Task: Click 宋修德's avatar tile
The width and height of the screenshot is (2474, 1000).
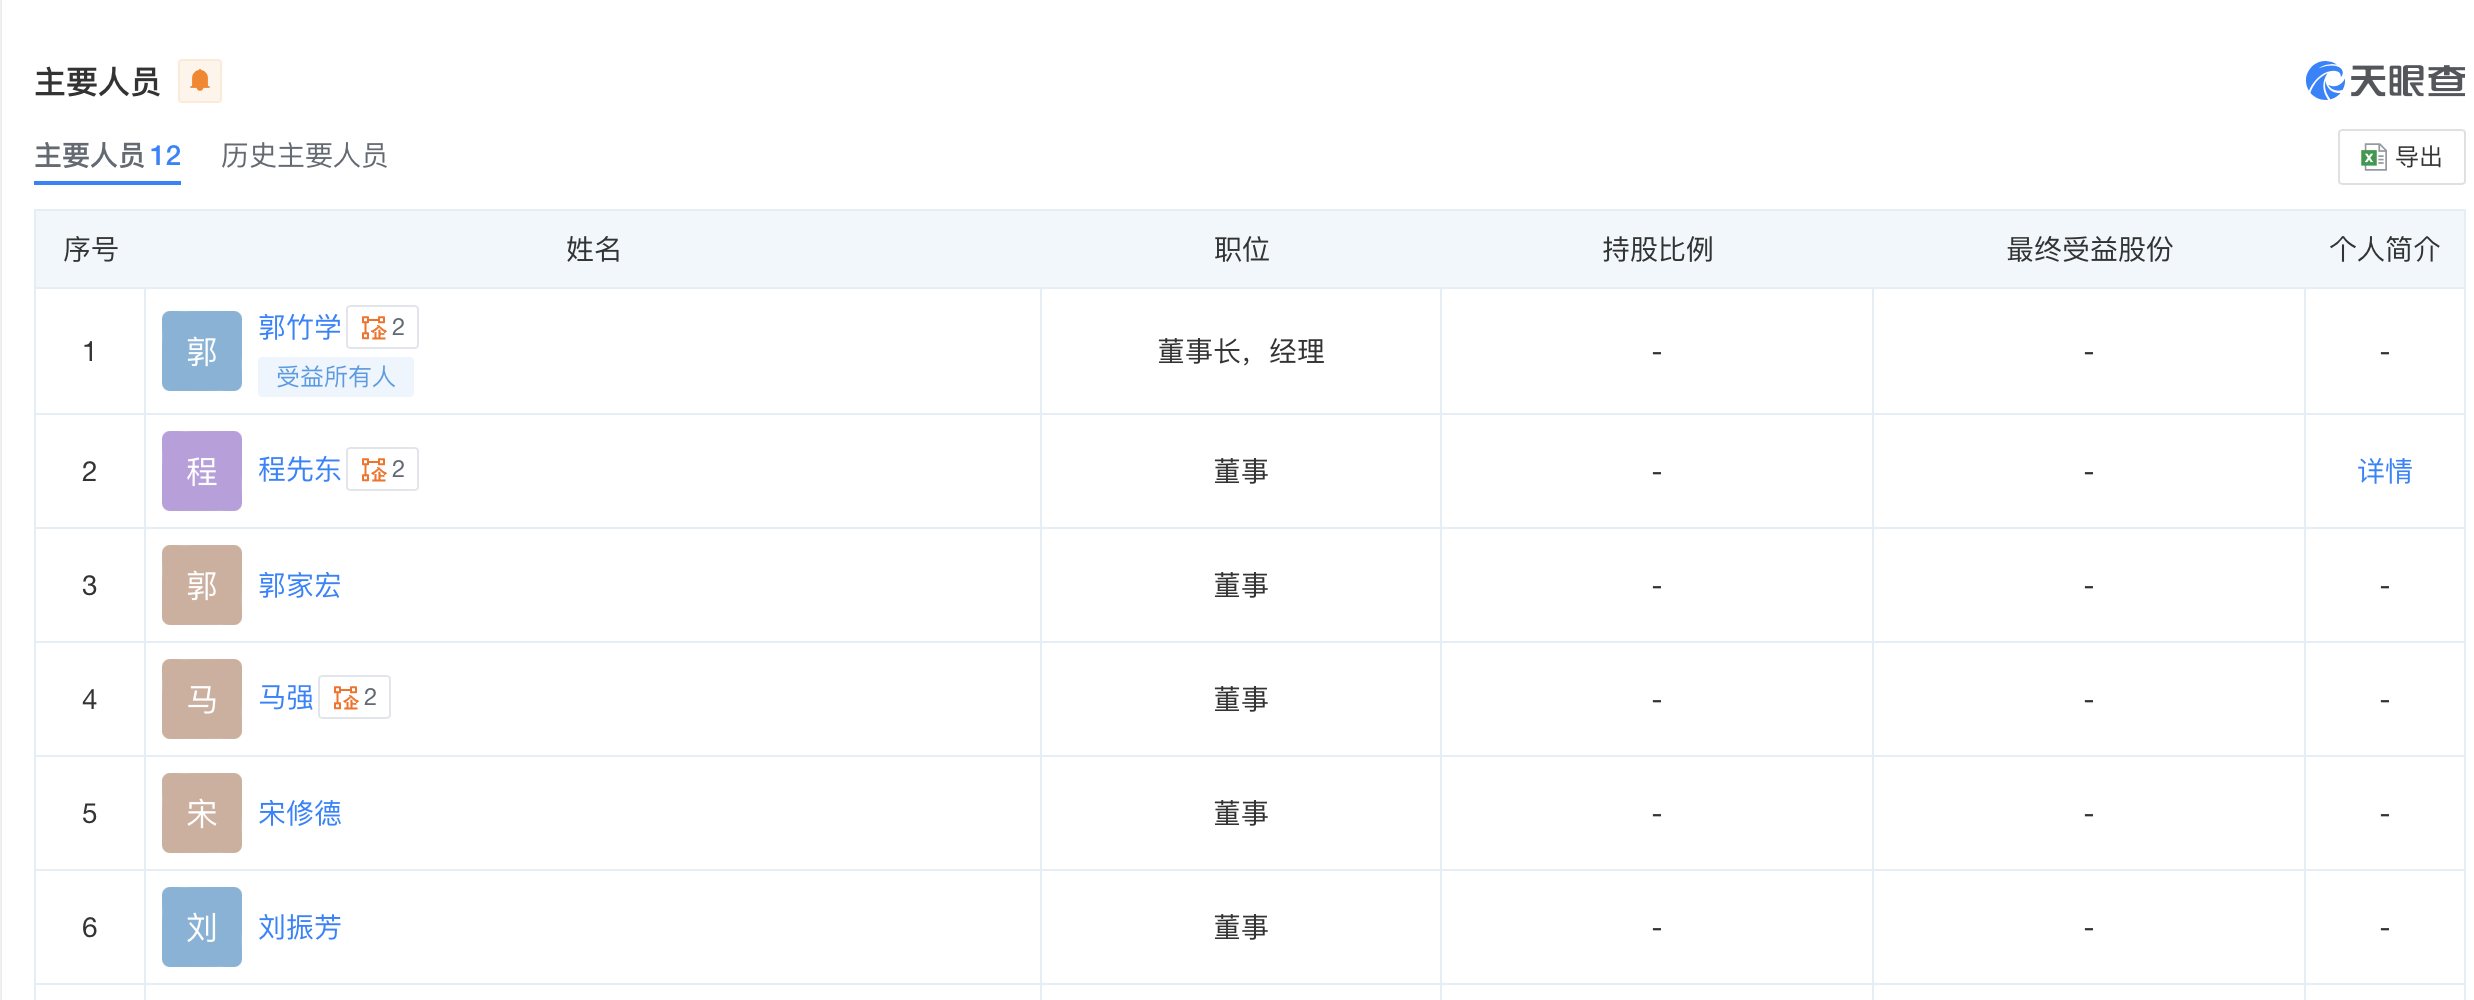Action: (x=202, y=813)
